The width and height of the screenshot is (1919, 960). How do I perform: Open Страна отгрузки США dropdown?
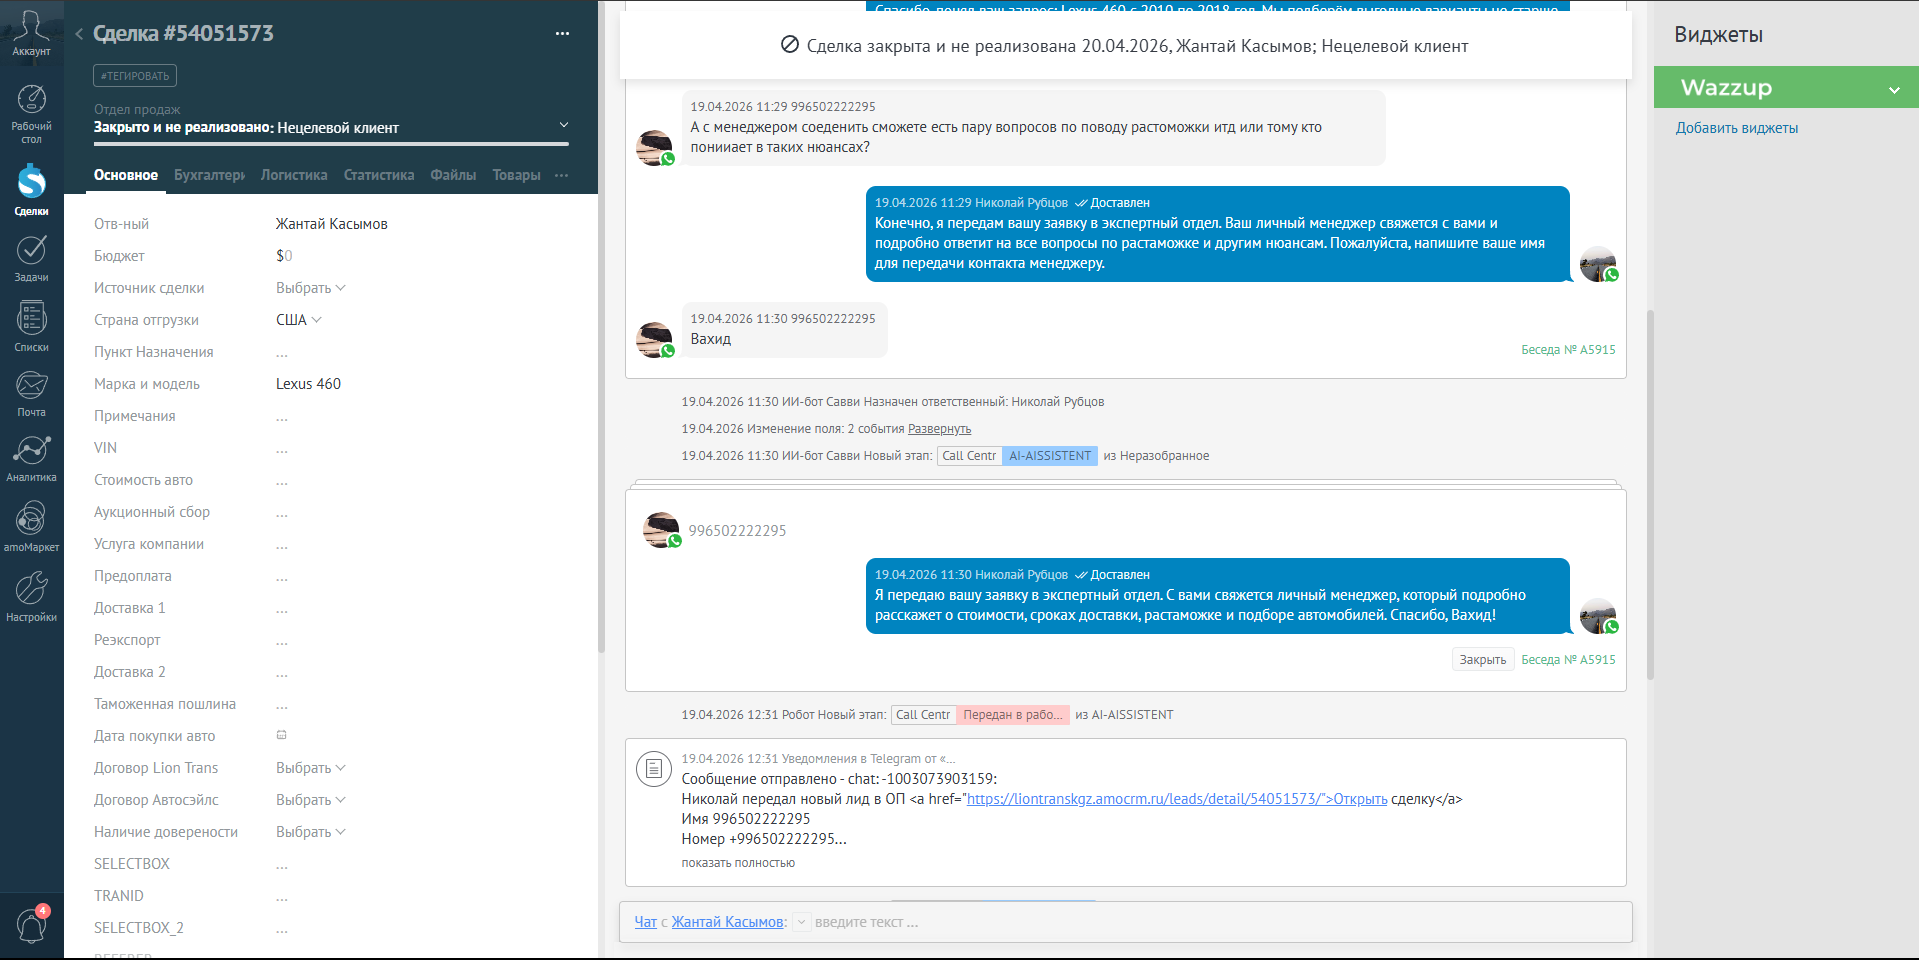298,320
